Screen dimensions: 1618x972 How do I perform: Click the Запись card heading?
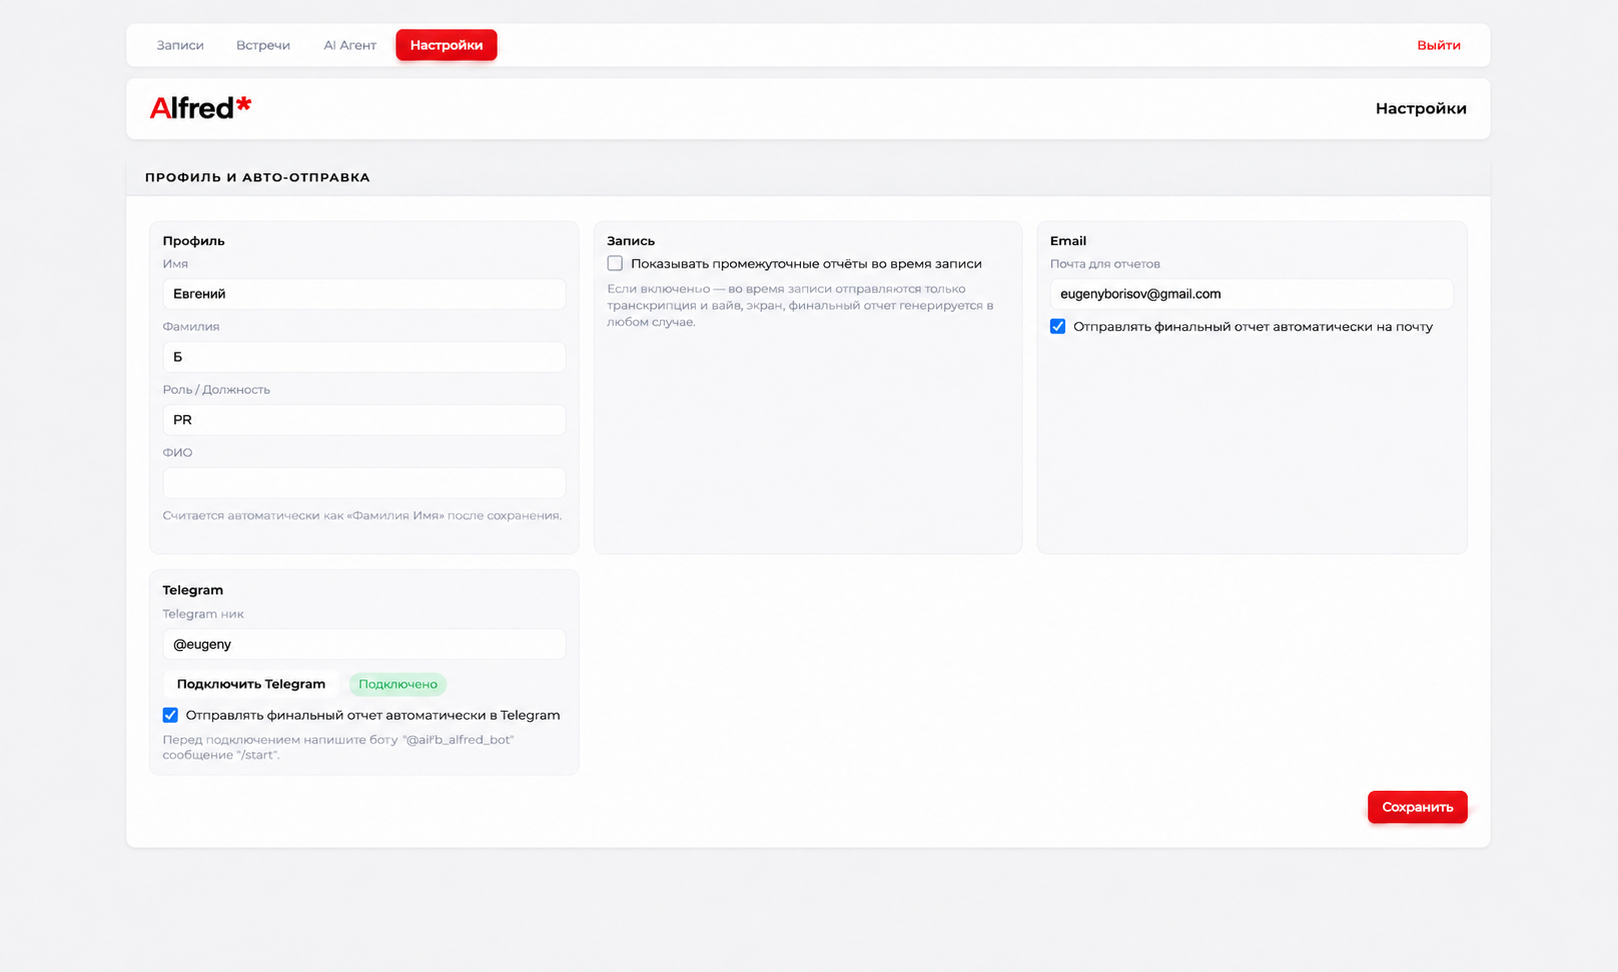click(631, 241)
